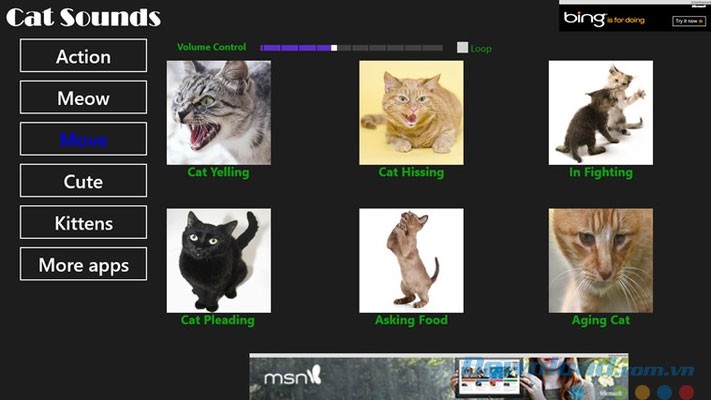Go to the Kittens category
This screenshot has height=400, width=711.
pyautogui.click(x=83, y=223)
